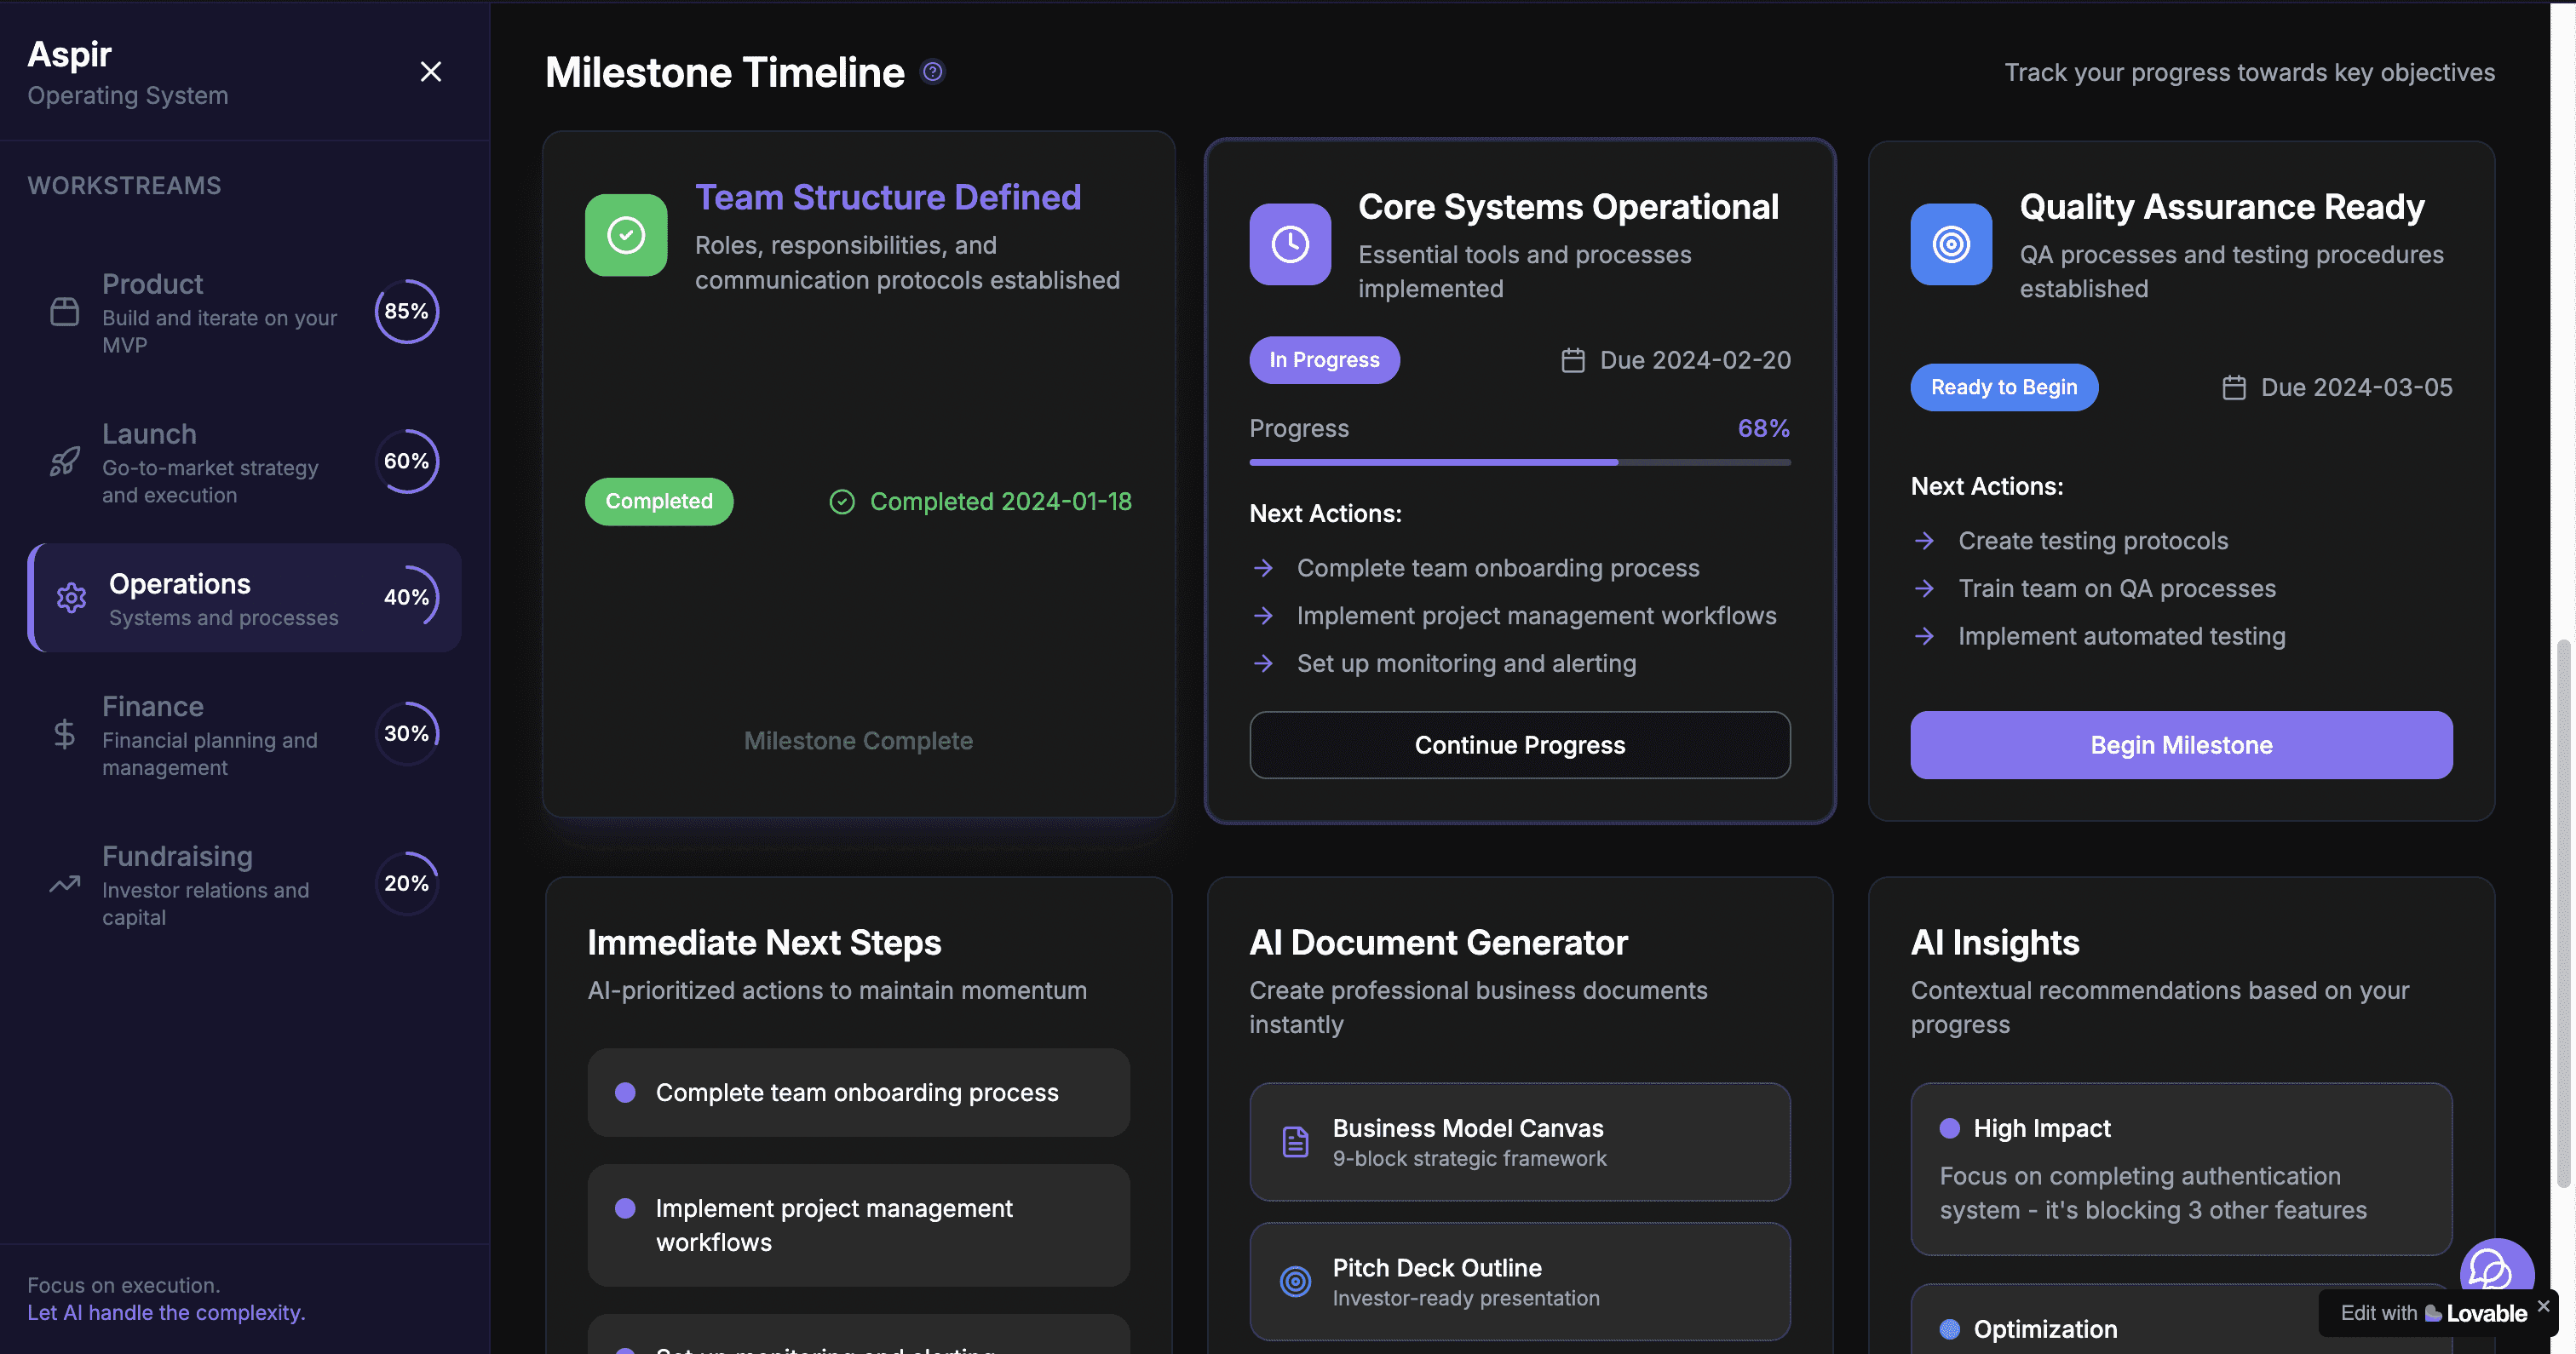The image size is (2576, 1354).
Task: Click the green checkmark Team Structure icon
Action: pos(626,235)
